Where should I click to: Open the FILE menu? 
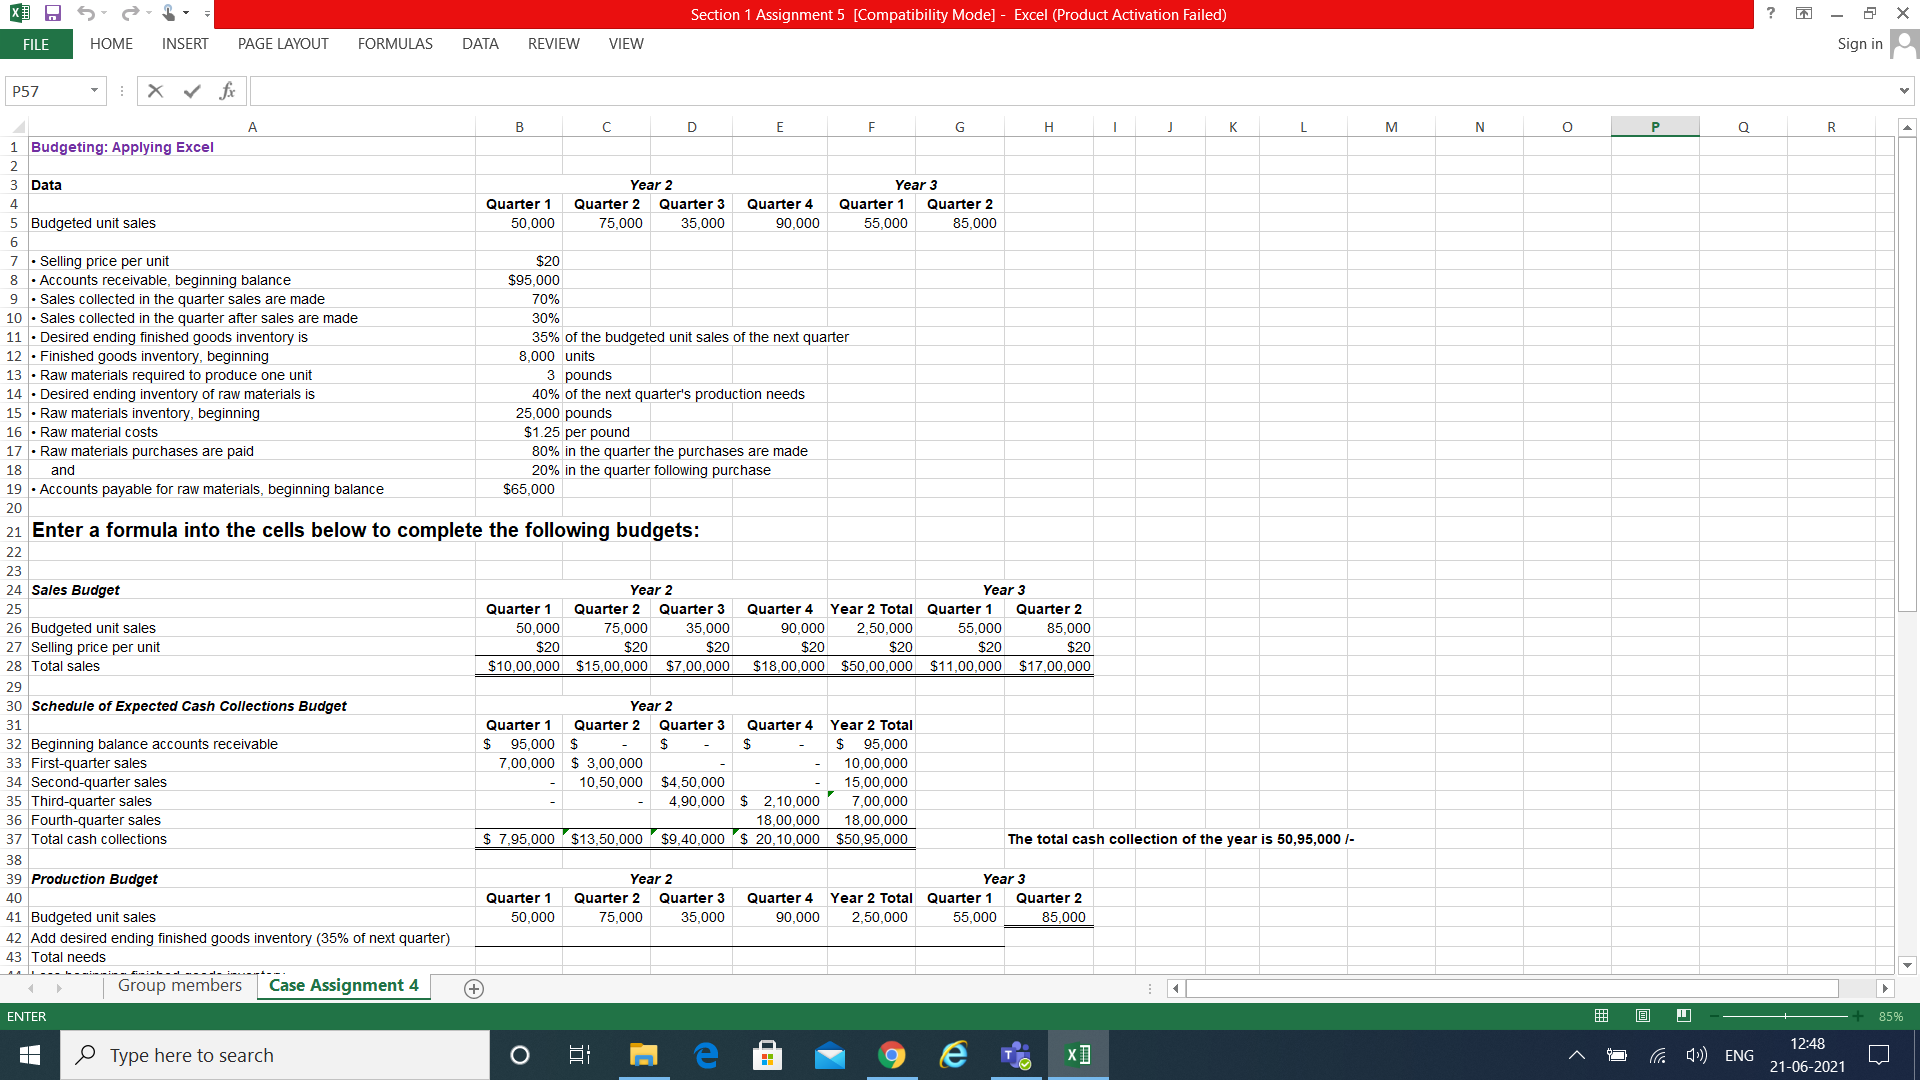pos(36,44)
